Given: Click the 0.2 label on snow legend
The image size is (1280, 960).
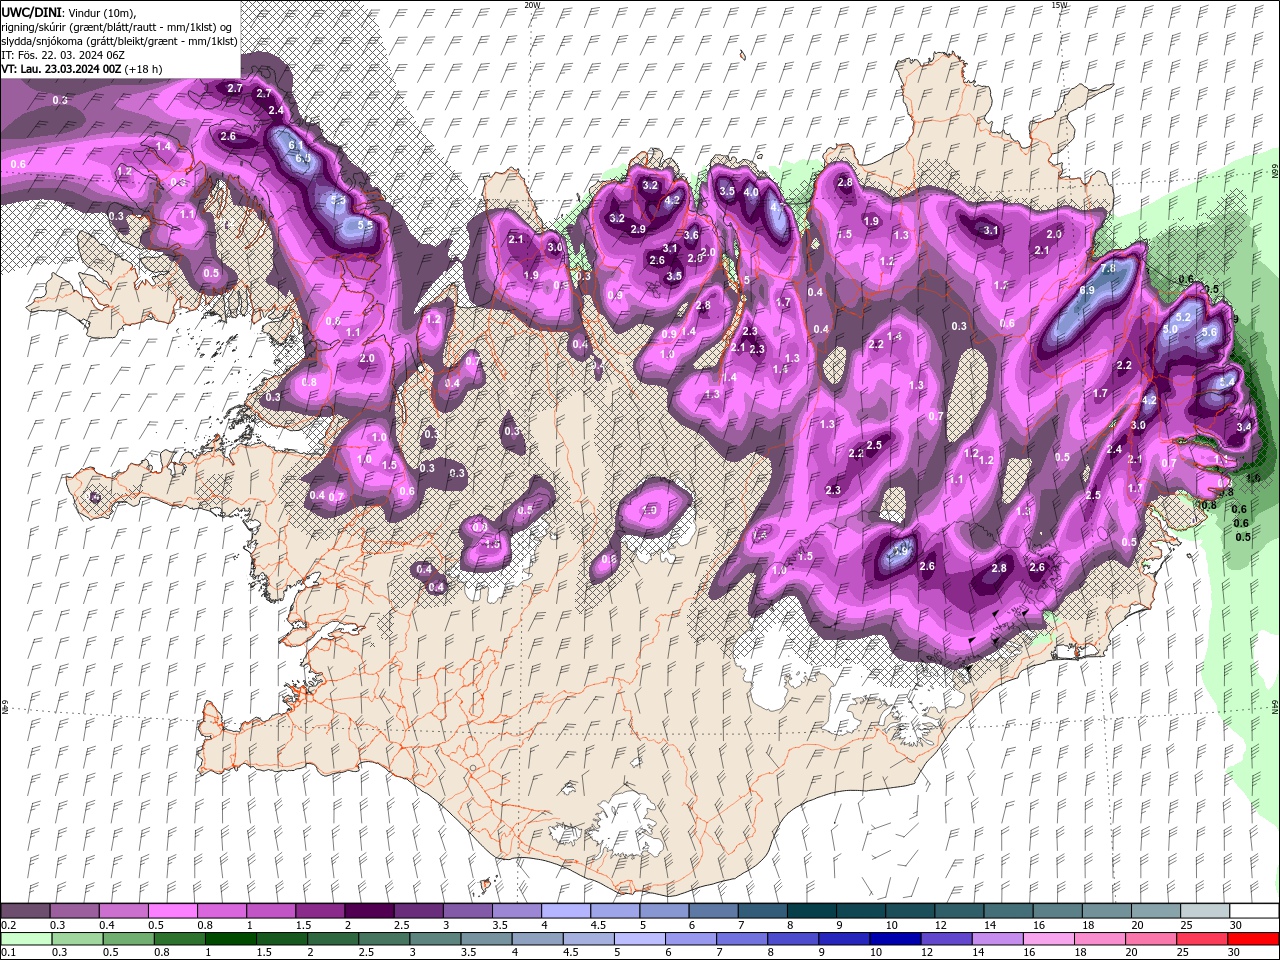Looking at the screenshot, I should point(8,925).
